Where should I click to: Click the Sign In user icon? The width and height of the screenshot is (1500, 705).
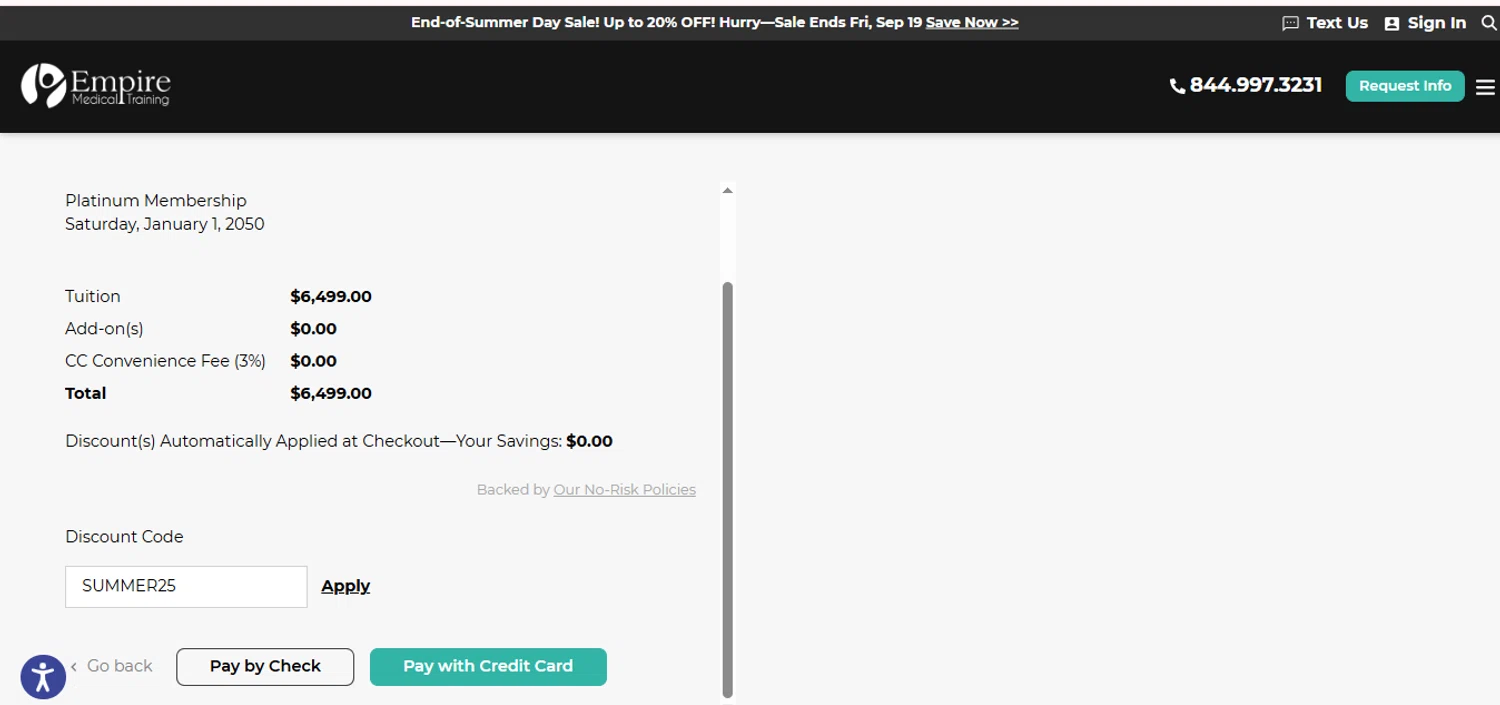point(1391,23)
